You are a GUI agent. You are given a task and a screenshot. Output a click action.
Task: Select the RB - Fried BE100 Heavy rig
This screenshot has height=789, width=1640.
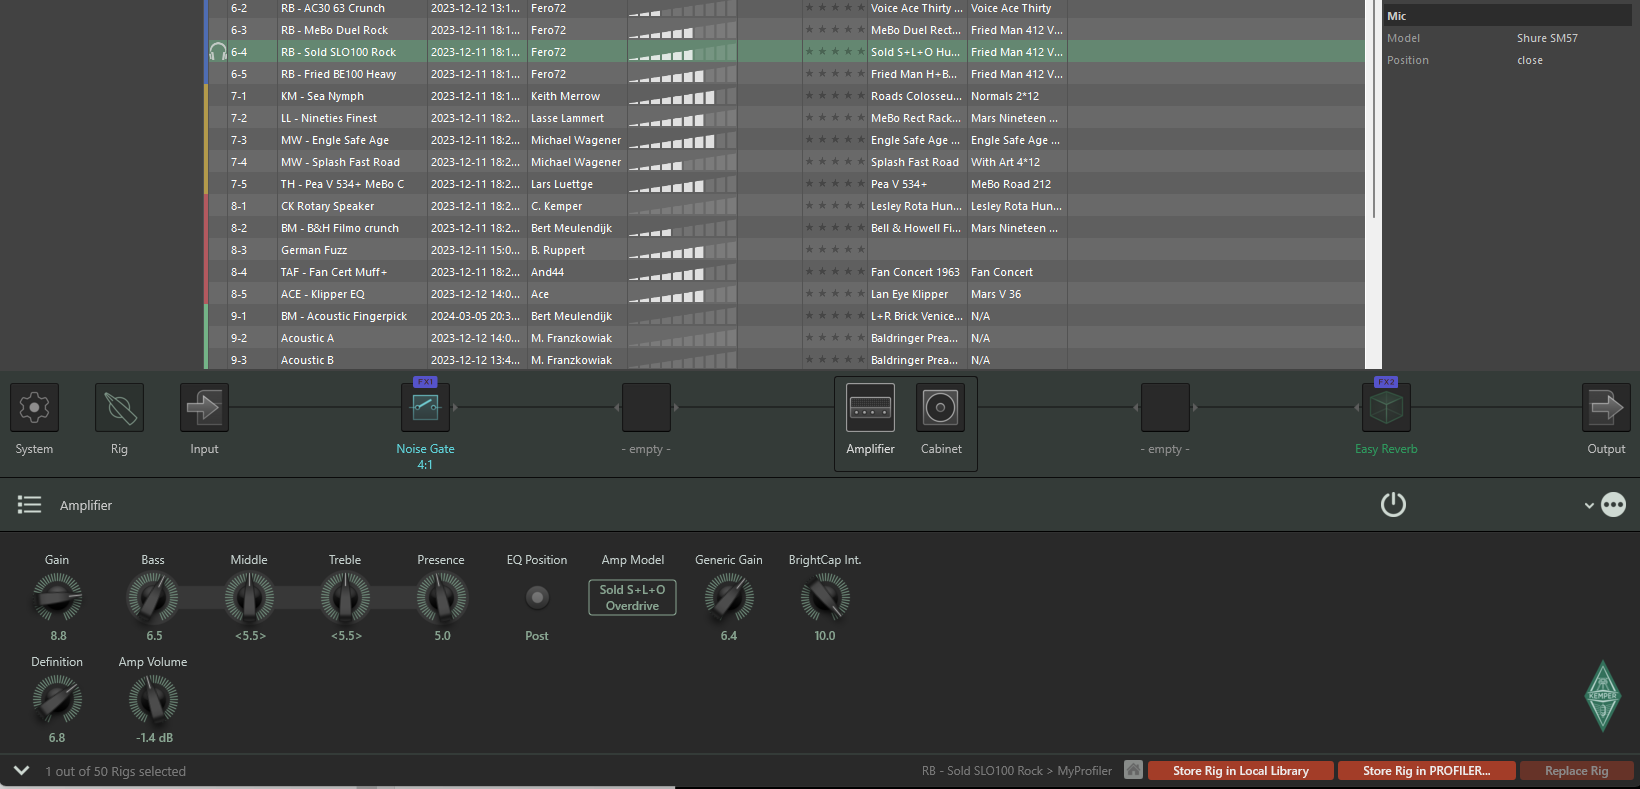coord(785,74)
